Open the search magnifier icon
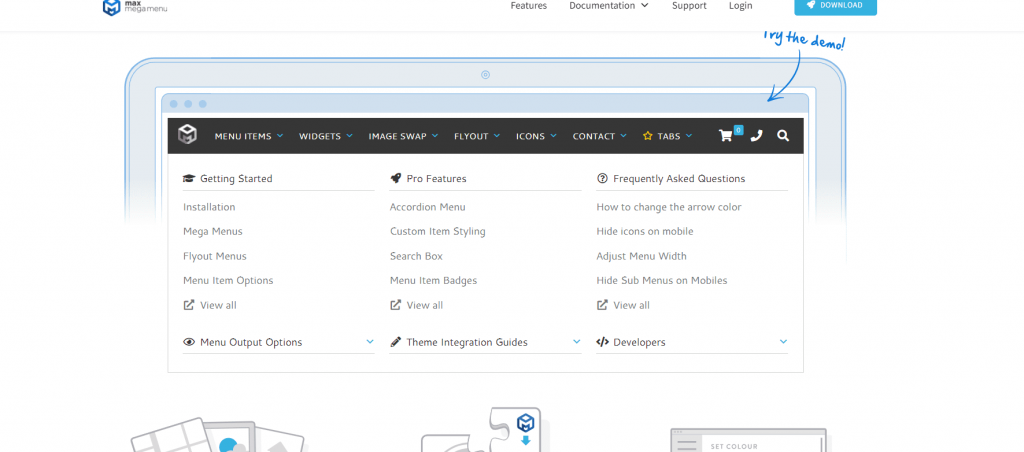1024x452 pixels. point(783,136)
